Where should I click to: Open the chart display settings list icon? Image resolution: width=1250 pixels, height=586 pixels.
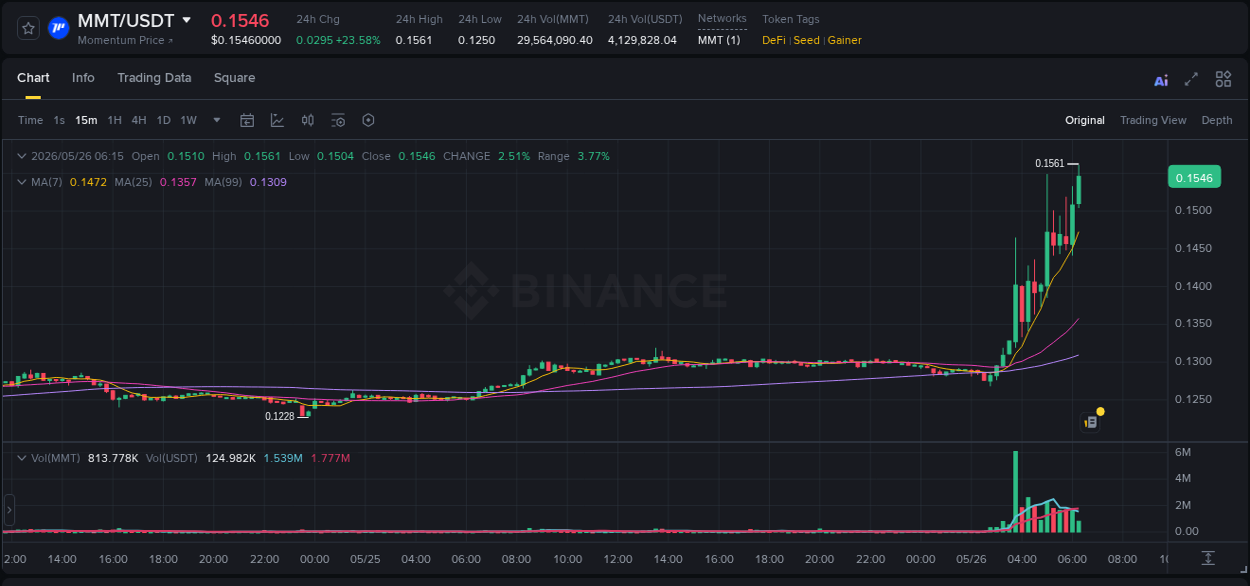click(x=338, y=120)
